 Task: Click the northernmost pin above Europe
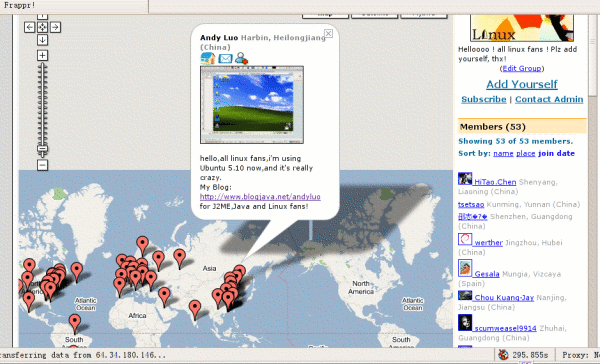tap(142, 245)
